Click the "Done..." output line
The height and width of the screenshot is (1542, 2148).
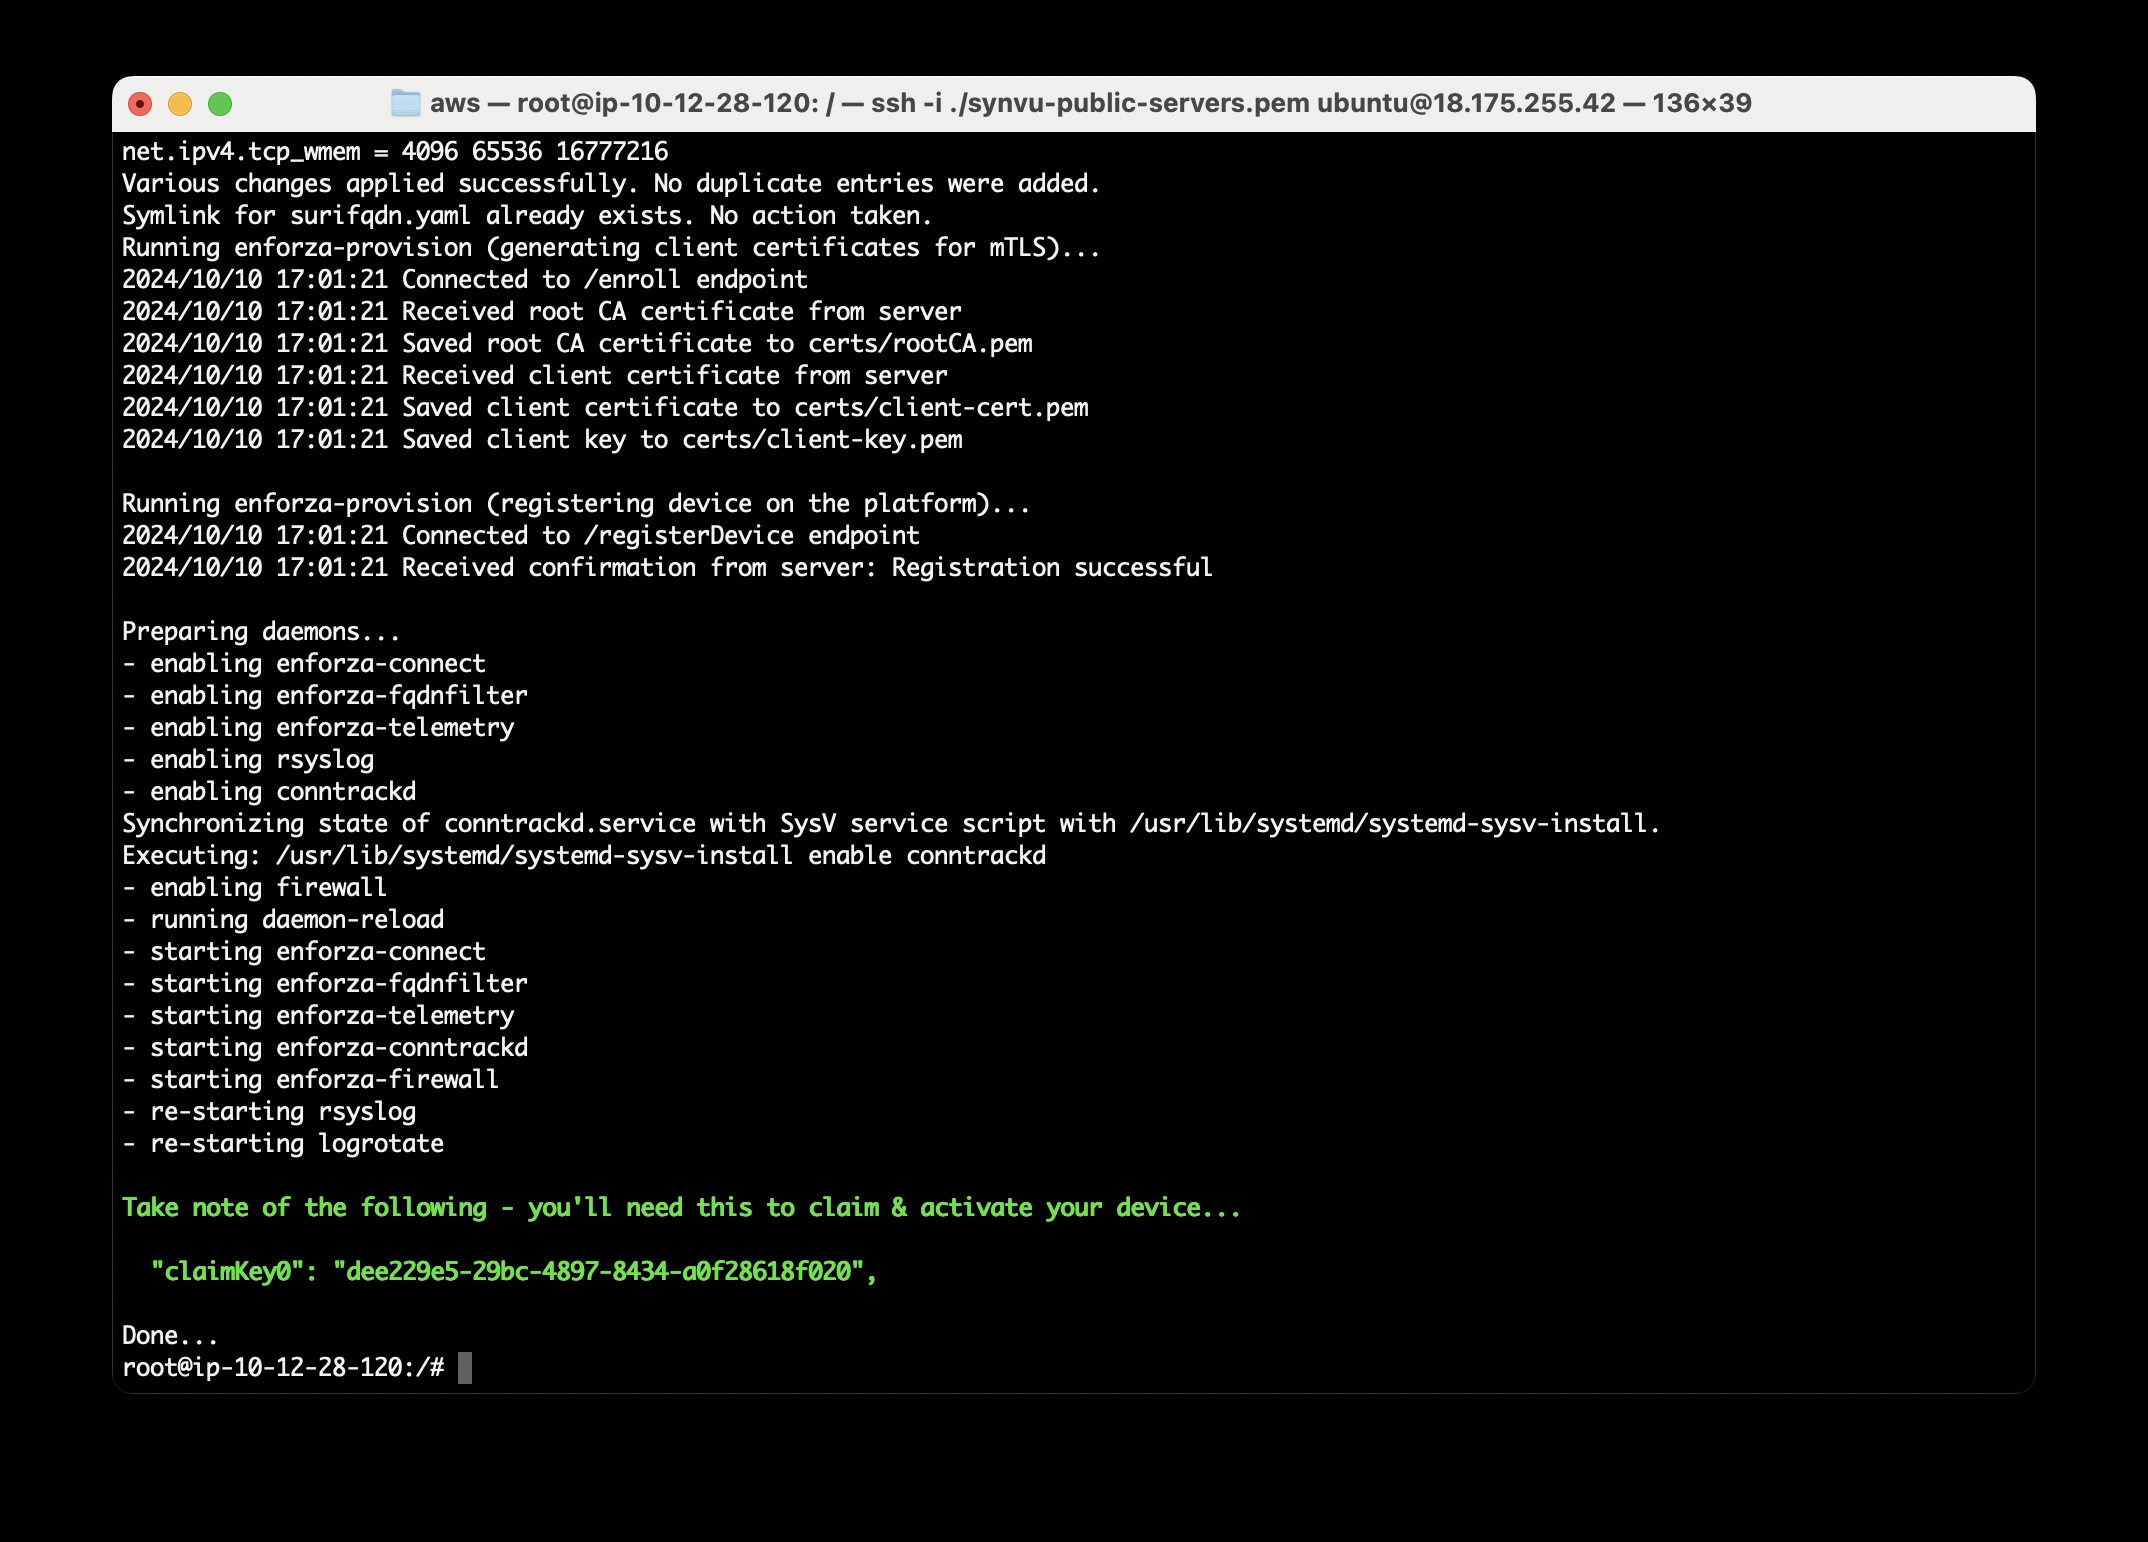(x=170, y=1335)
